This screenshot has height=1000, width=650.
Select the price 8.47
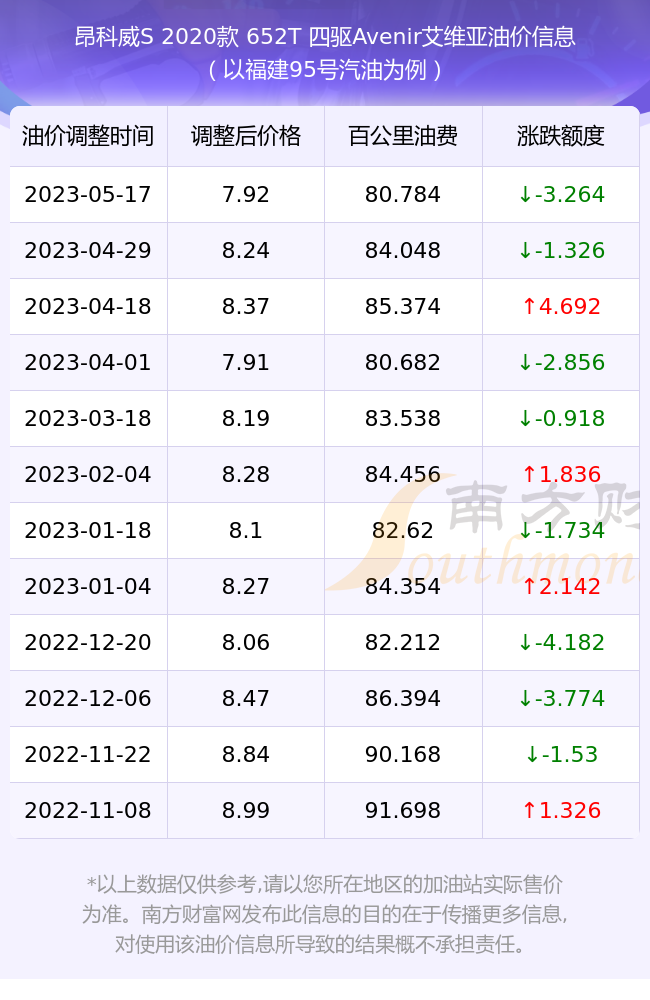coord(246,699)
